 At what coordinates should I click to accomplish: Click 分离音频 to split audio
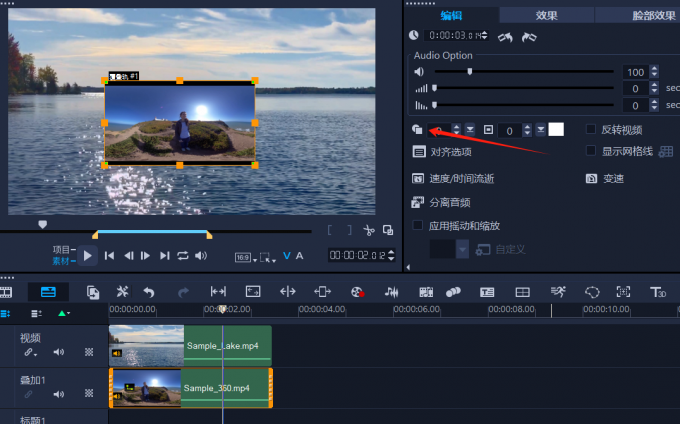(x=441, y=202)
